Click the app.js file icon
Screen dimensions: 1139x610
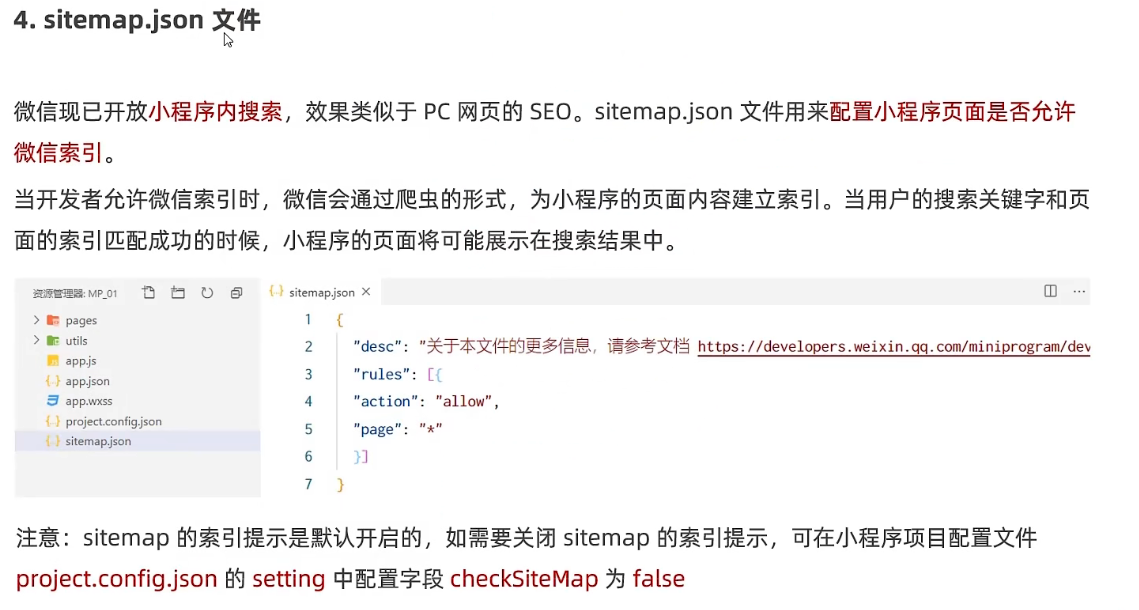click(52, 360)
